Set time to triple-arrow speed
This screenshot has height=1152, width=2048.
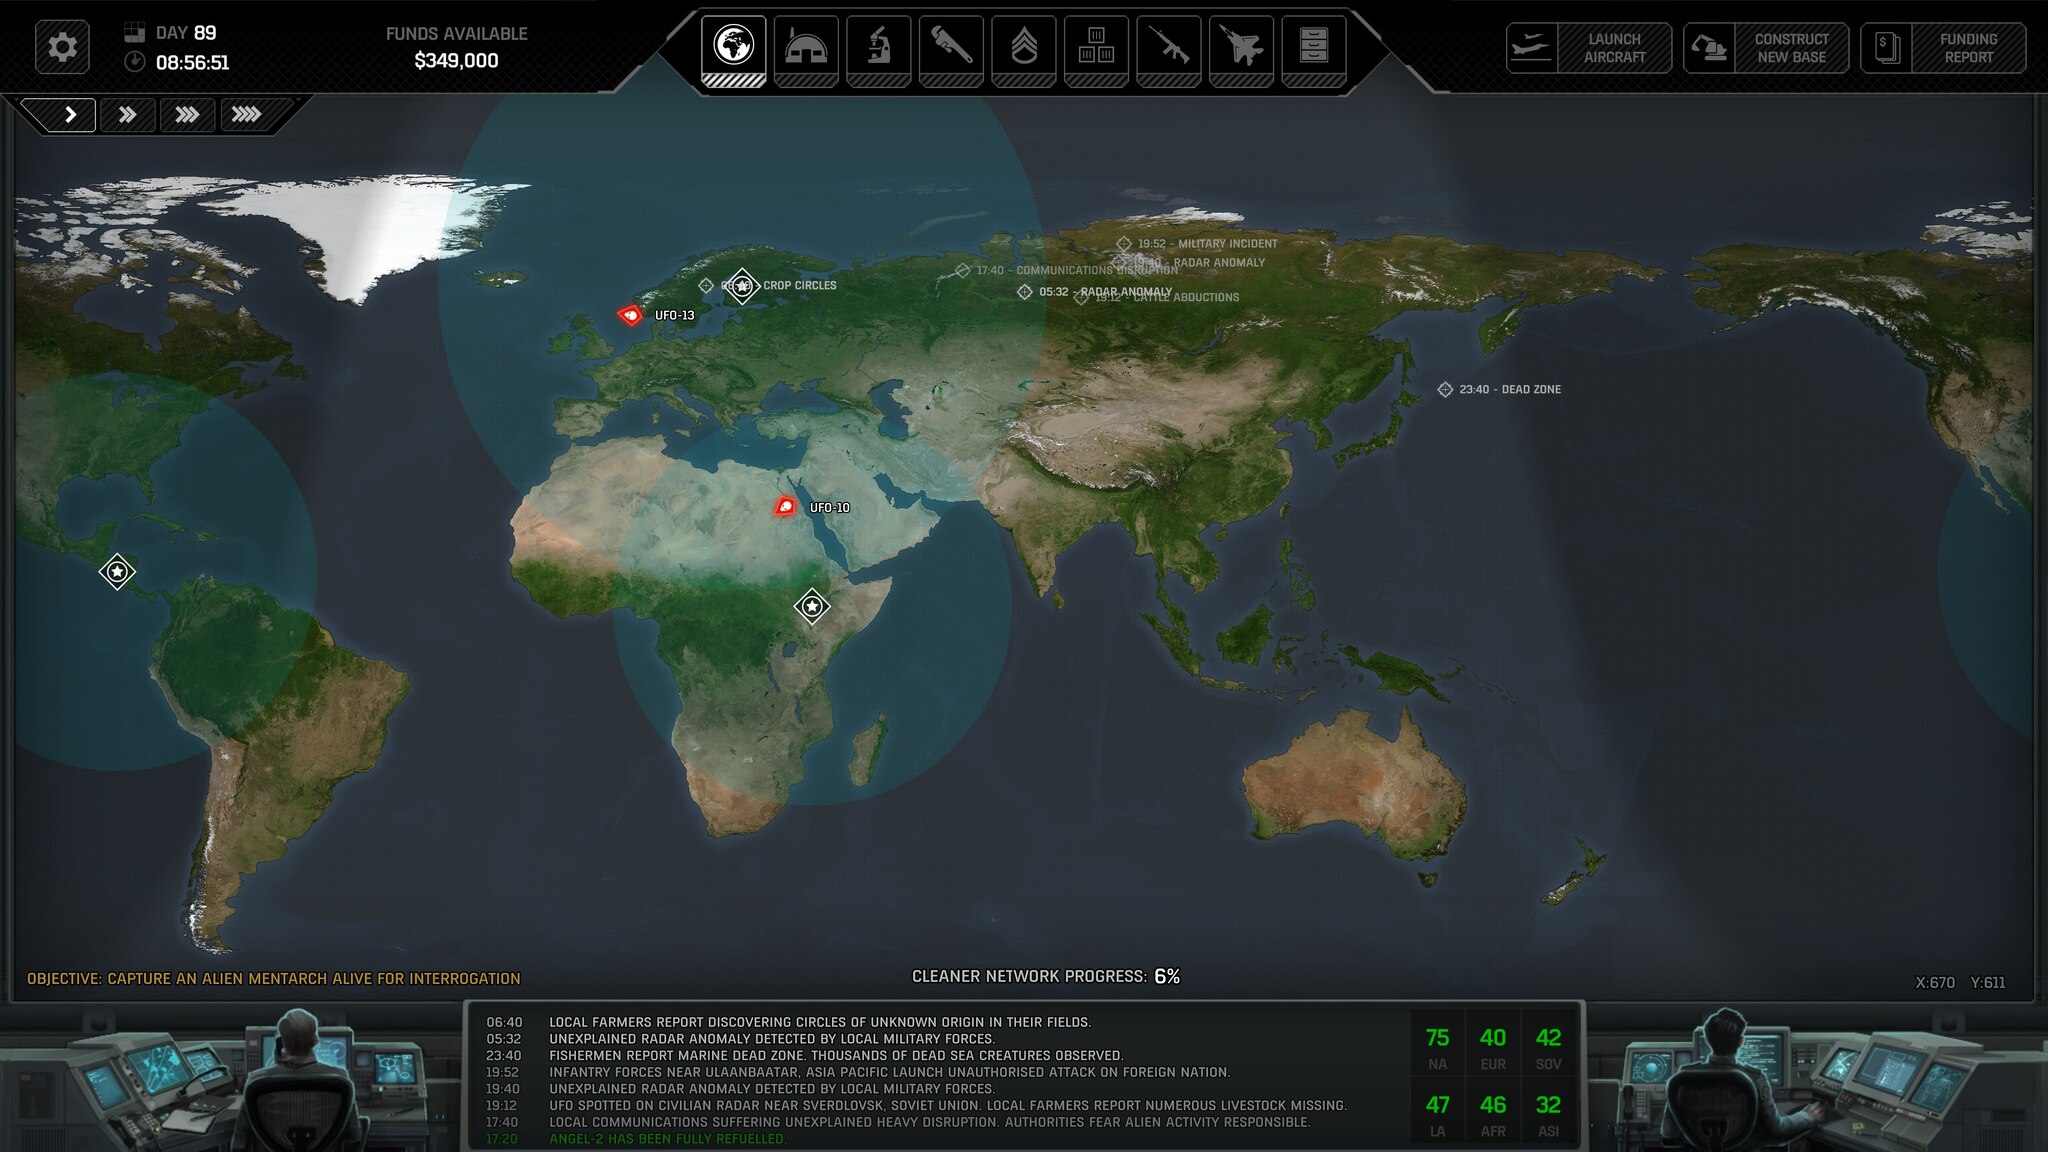[187, 115]
